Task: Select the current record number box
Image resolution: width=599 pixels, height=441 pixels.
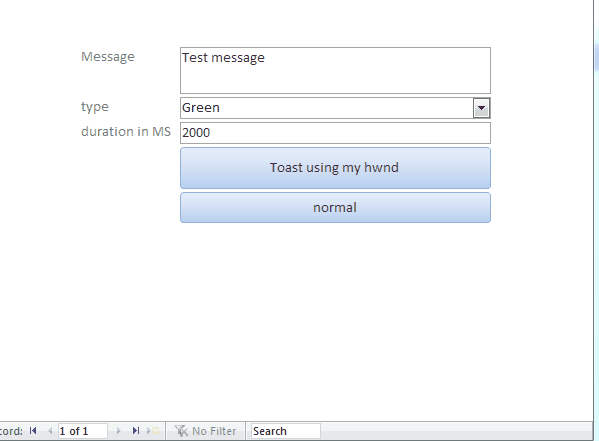Action: tap(83, 431)
